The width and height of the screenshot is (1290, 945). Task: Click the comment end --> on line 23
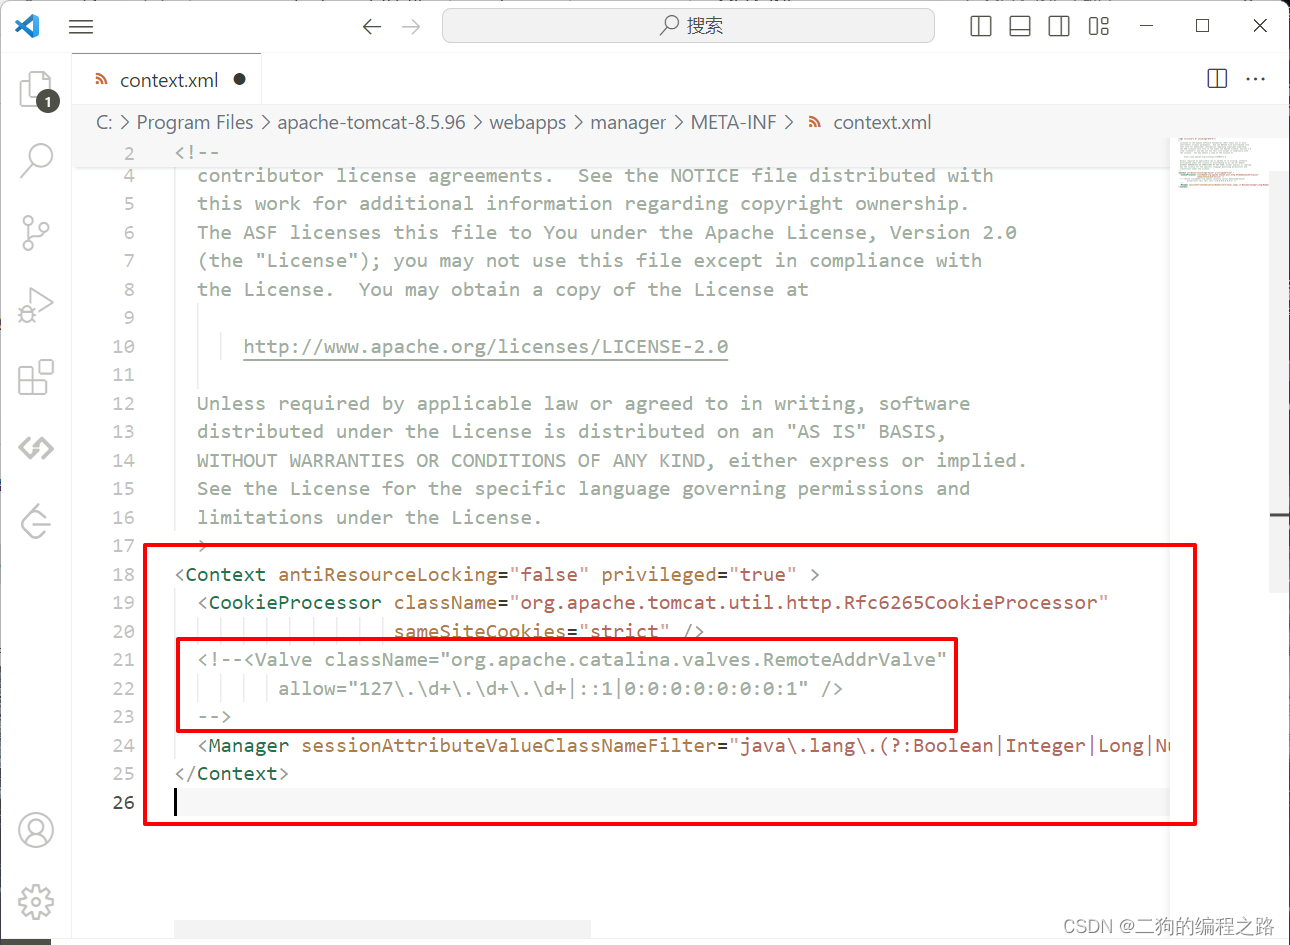[x=214, y=716]
